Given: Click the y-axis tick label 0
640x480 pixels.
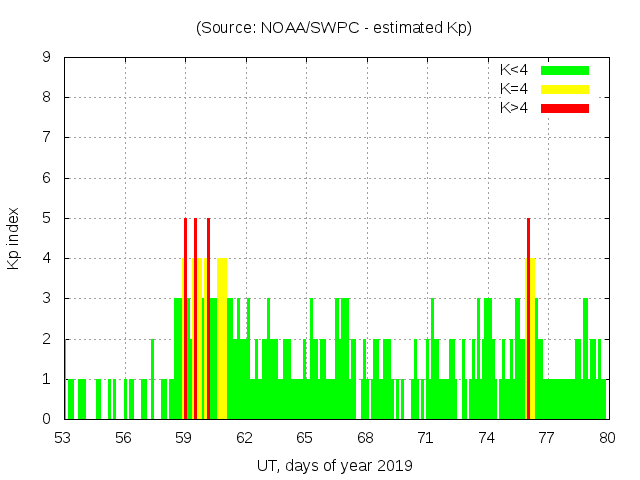Looking at the screenshot, I should tap(47, 419).
